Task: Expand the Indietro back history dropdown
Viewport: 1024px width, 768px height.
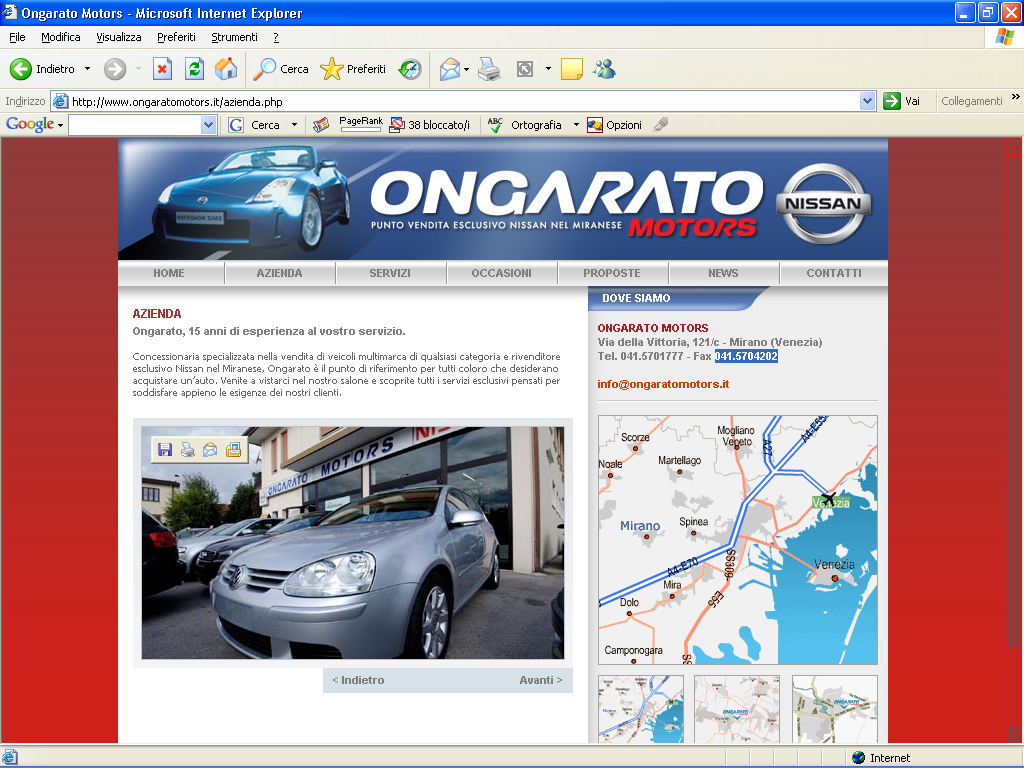Action: point(88,69)
